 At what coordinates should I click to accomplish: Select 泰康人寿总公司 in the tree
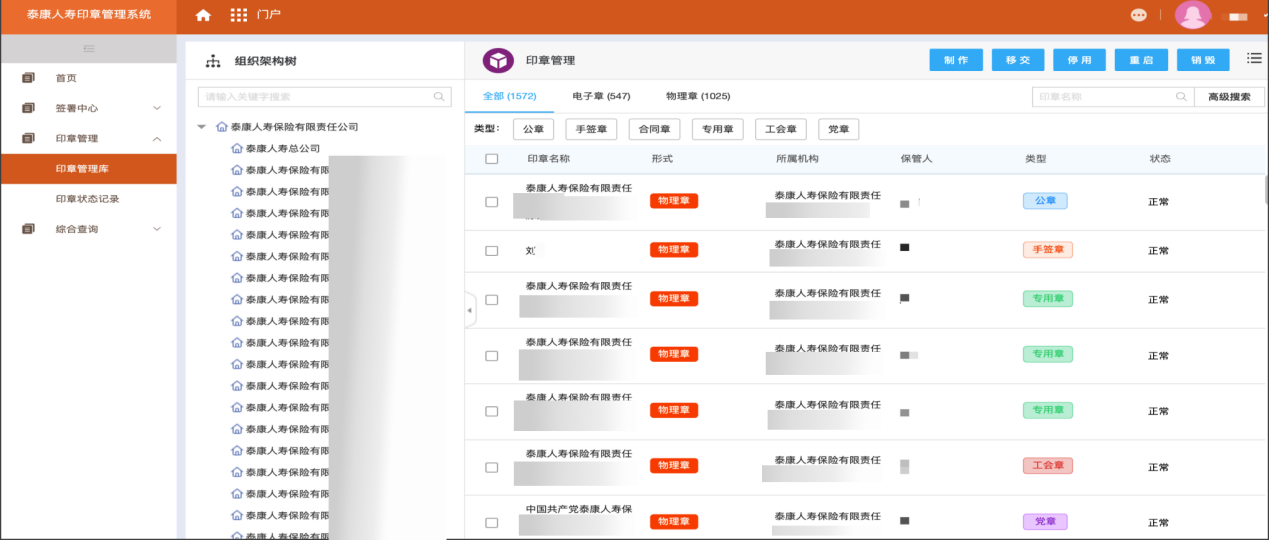pos(283,148)
